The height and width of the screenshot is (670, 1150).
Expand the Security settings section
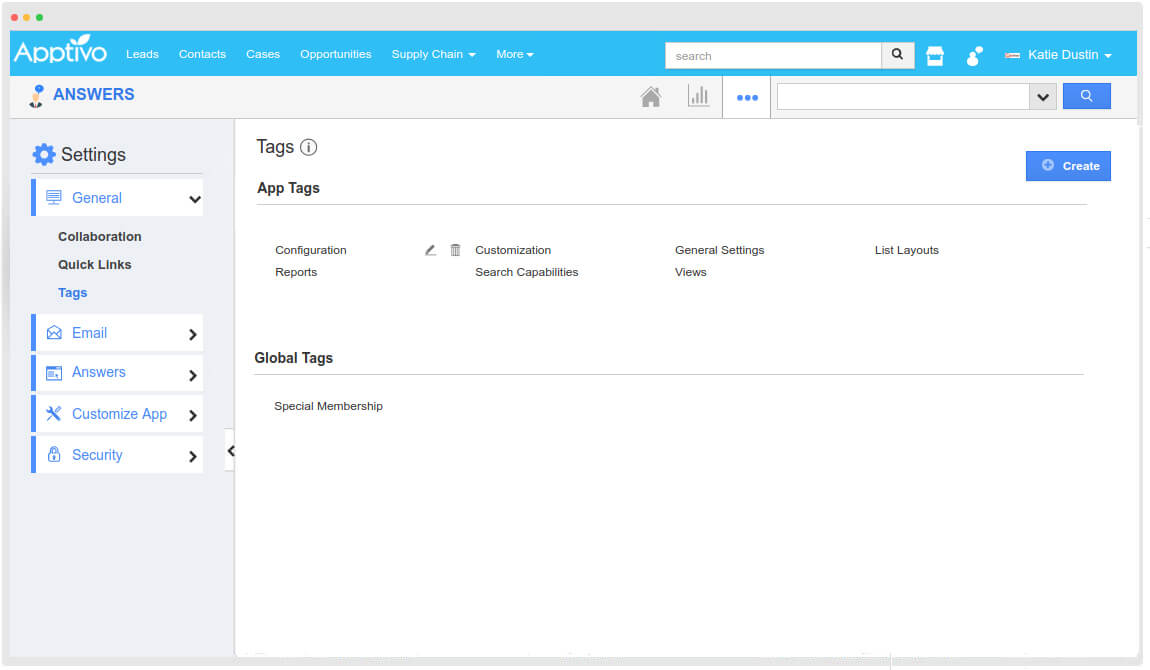pos(117,454)
